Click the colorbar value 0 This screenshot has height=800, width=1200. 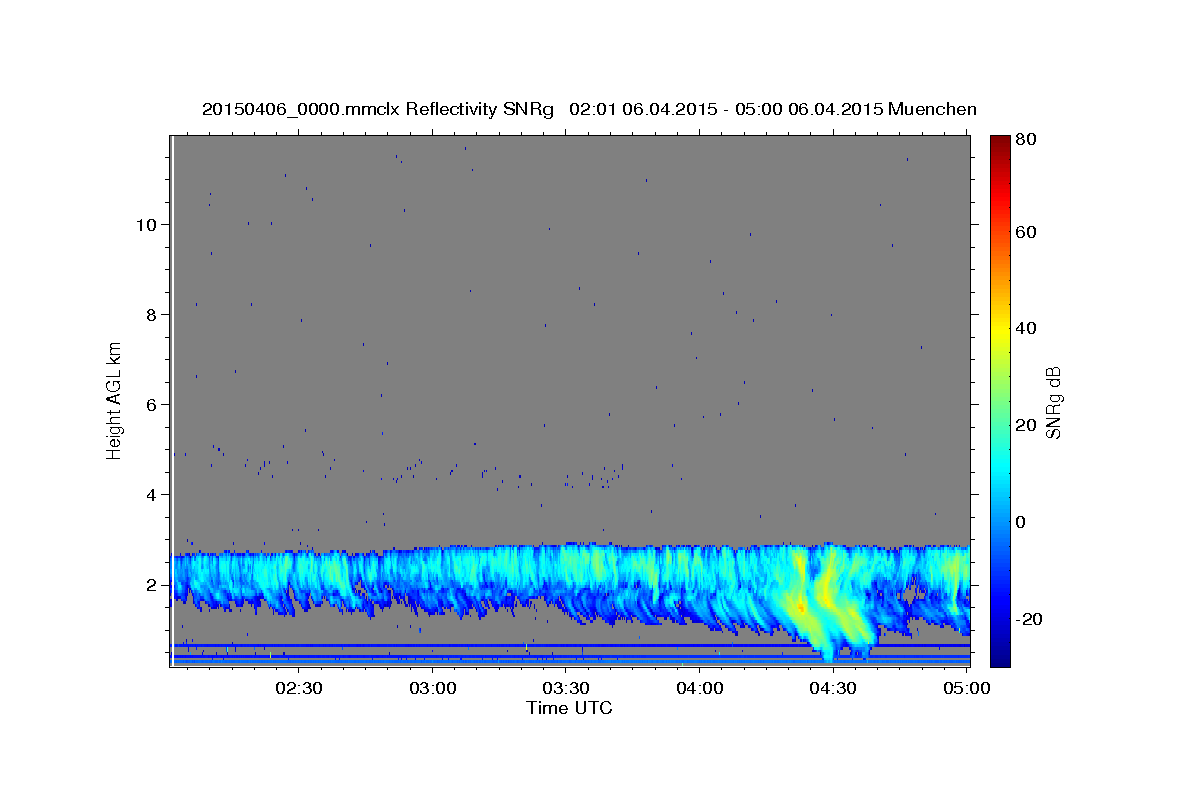pyautogui.click(x=1023, y=522)
